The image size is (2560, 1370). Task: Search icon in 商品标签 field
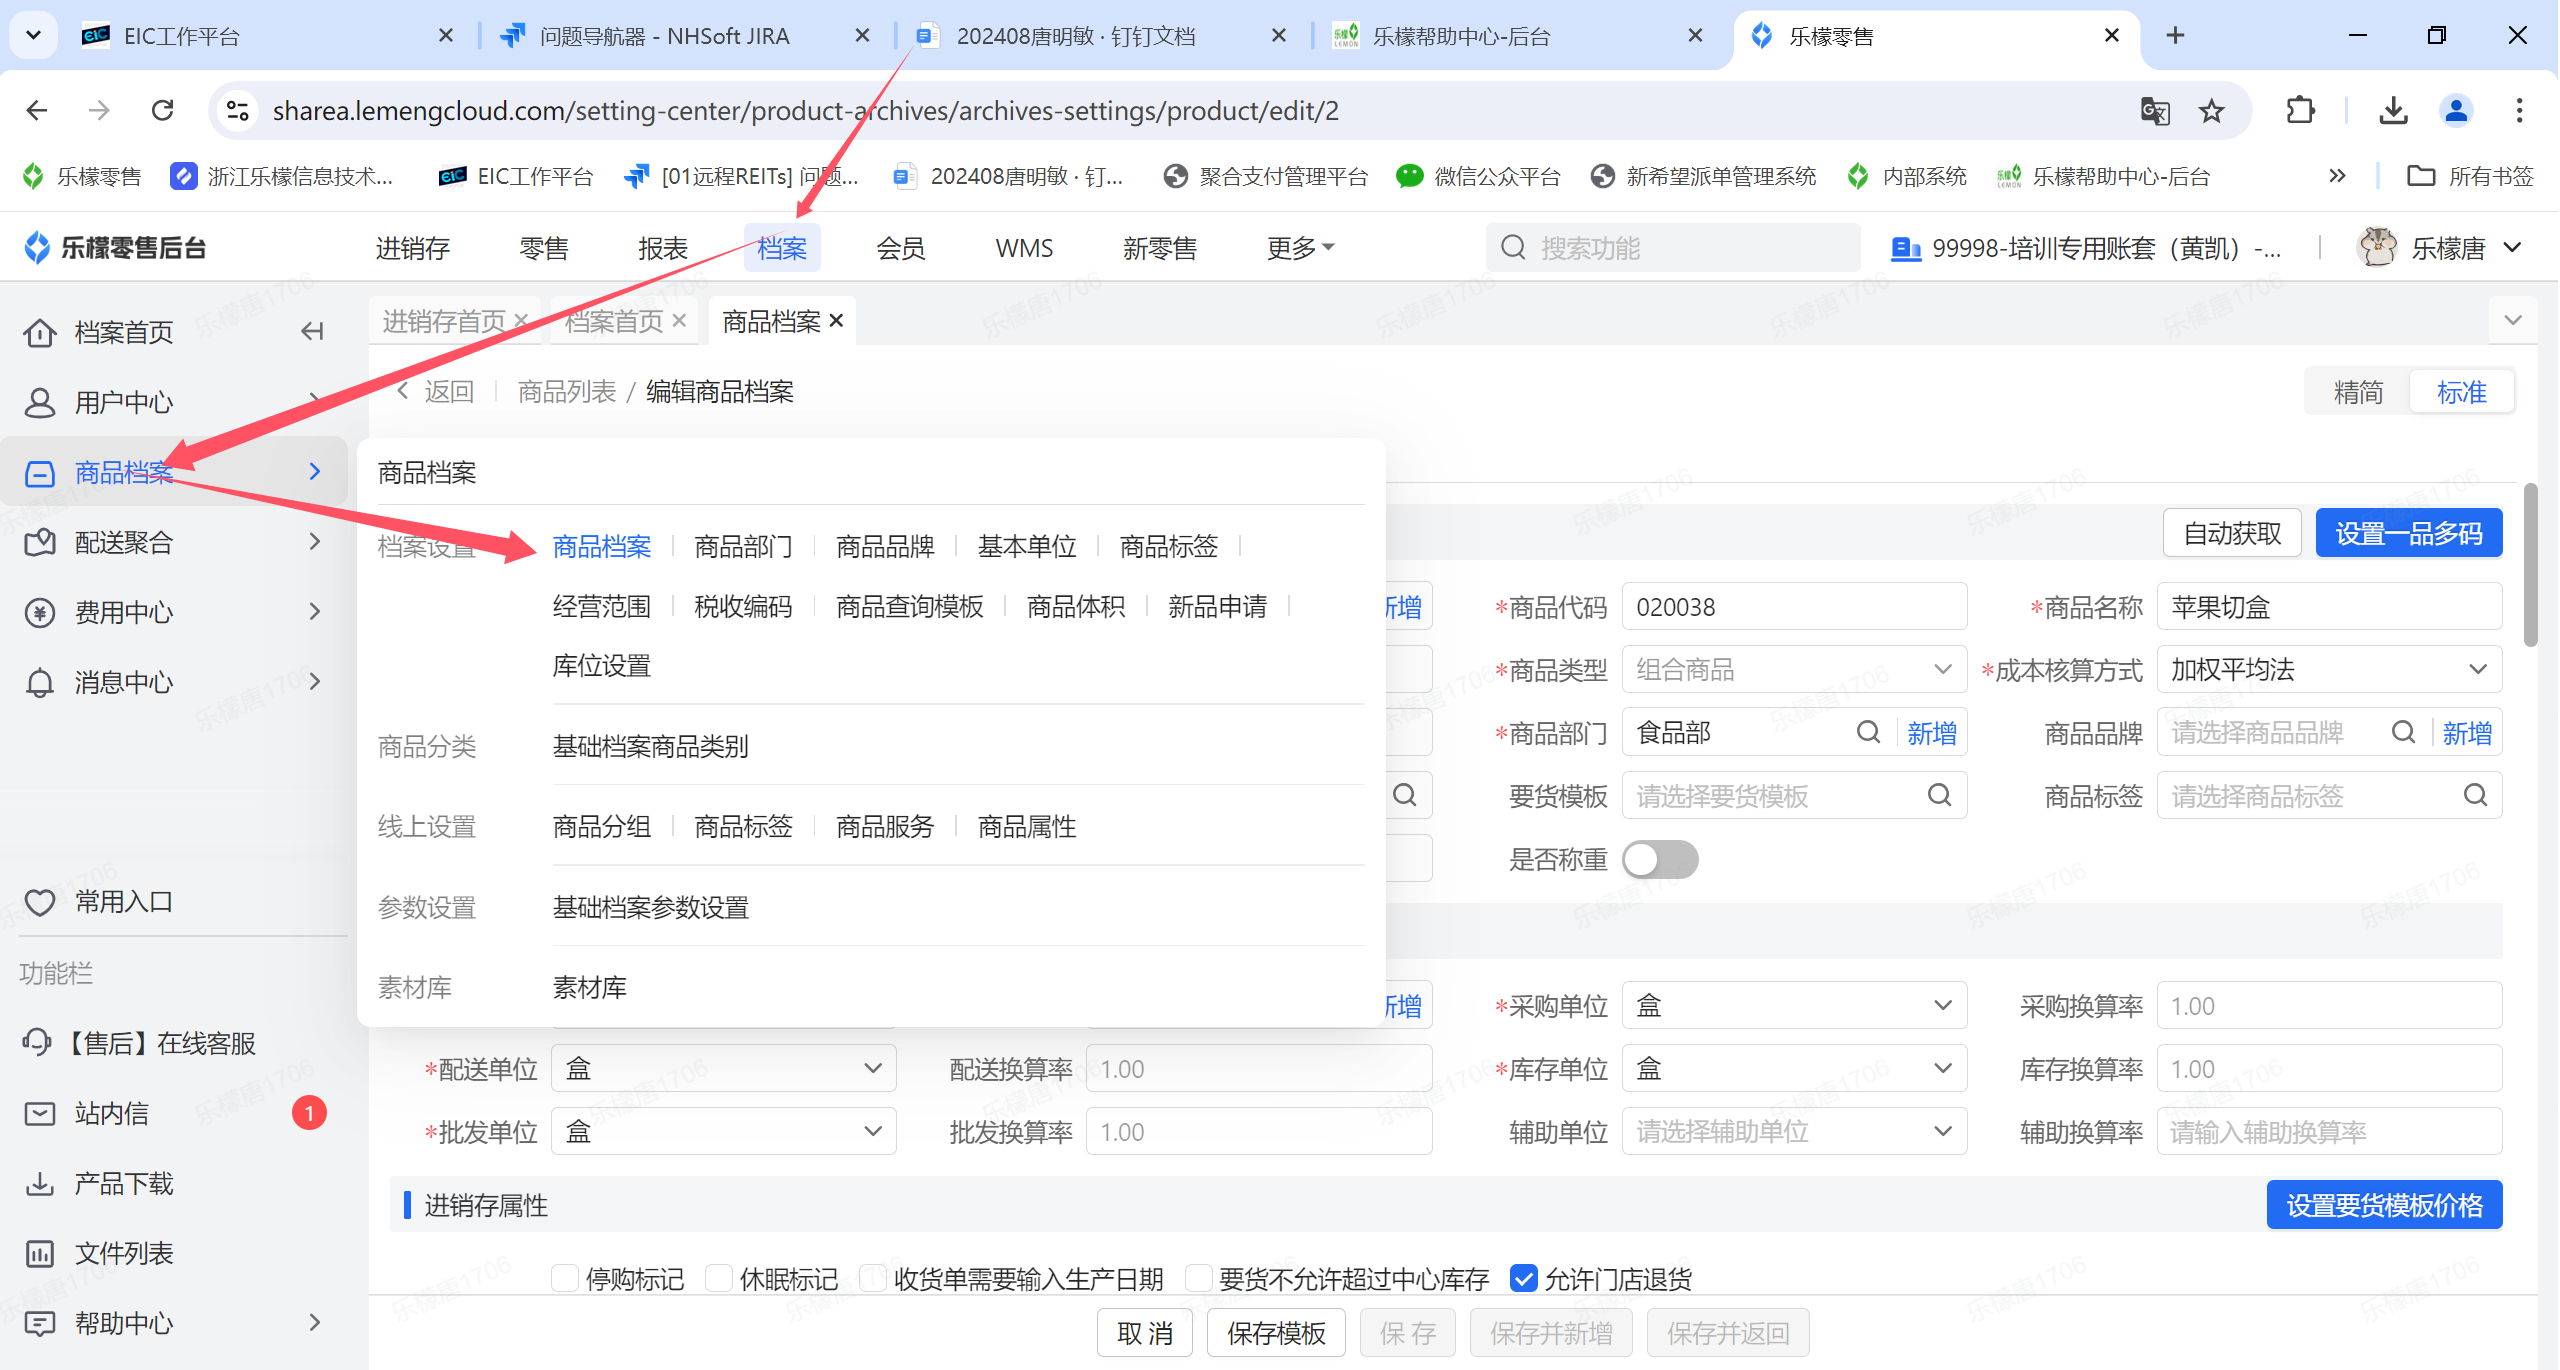point(2475,796)
